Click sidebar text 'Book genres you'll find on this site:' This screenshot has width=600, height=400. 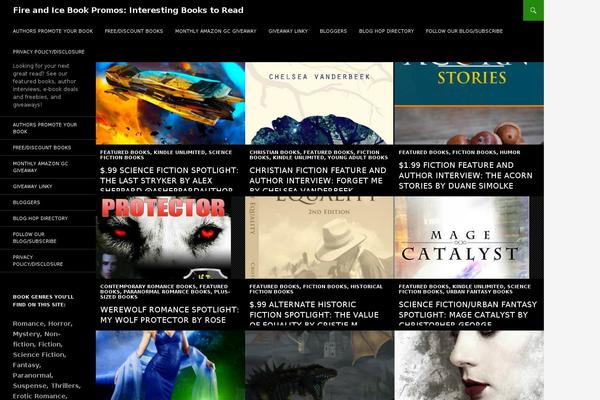click(x=43, y=301)
